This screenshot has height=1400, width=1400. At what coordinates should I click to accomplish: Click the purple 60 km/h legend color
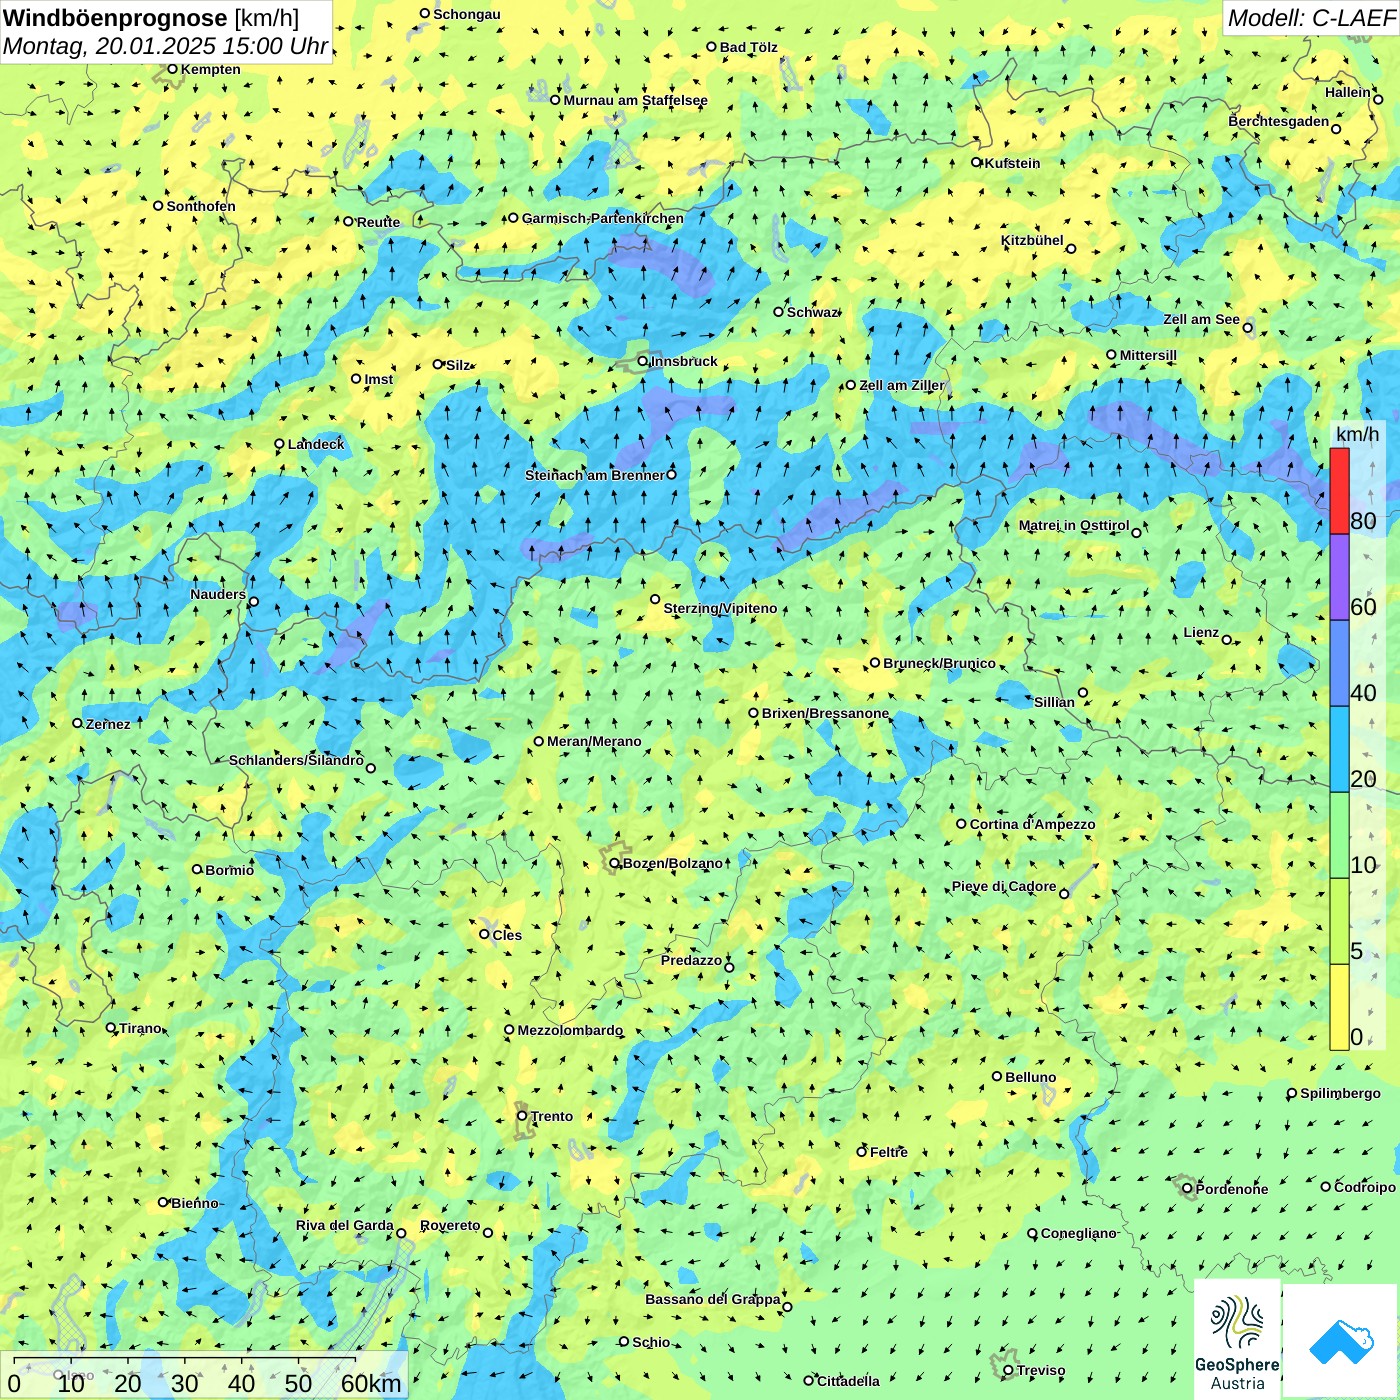[x=1339, y=577]
